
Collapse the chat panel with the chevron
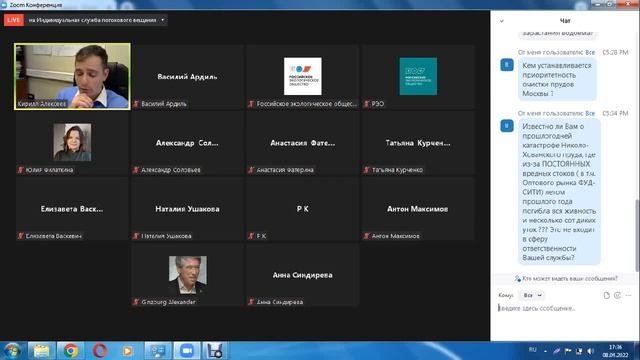[502, 21]
